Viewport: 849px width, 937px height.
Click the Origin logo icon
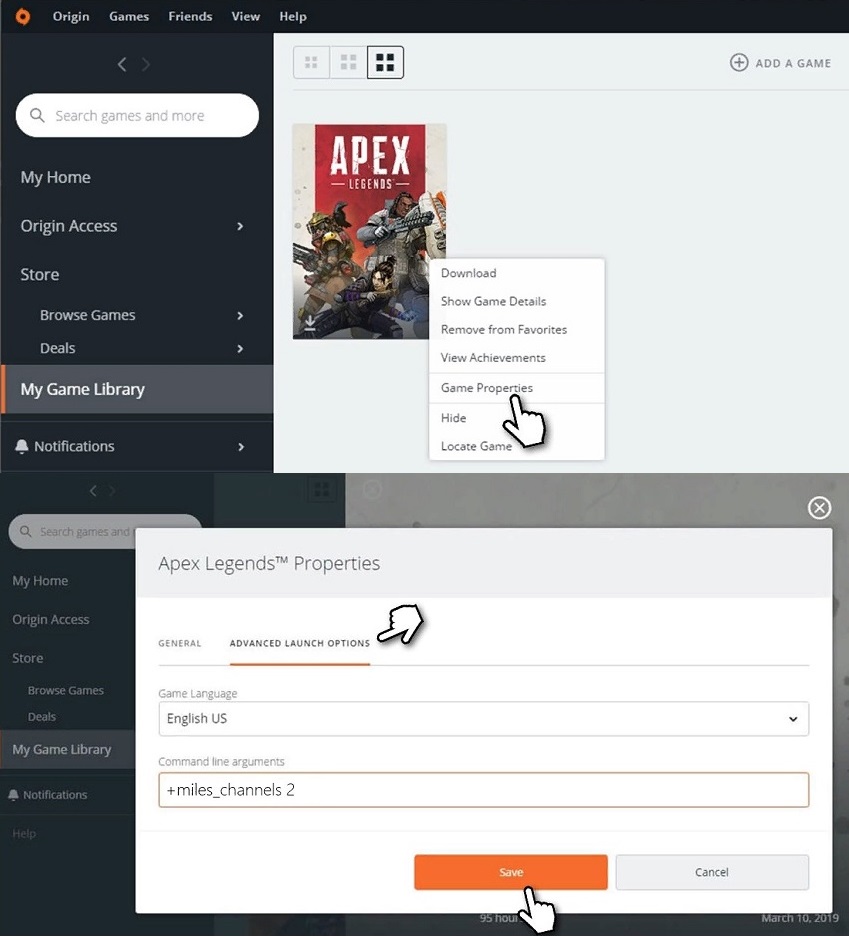point(23,16)
